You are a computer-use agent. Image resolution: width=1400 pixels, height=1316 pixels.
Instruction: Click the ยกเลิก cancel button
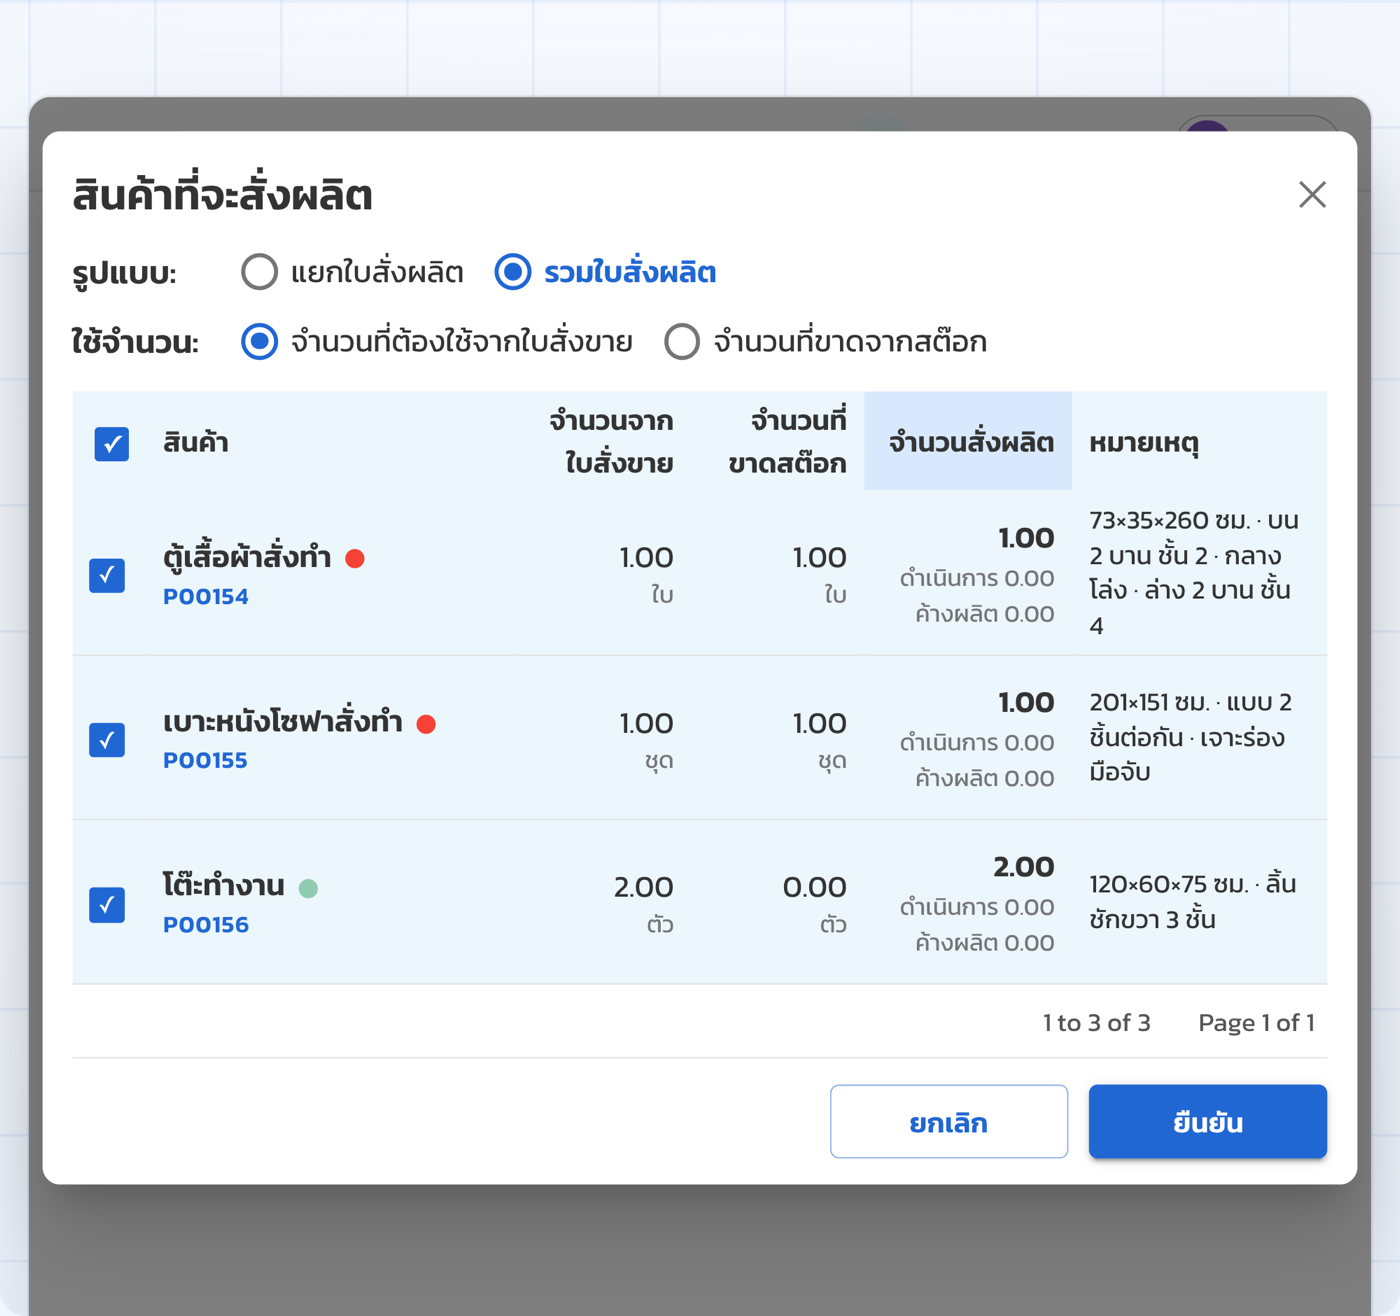(x=949, y=1122)
